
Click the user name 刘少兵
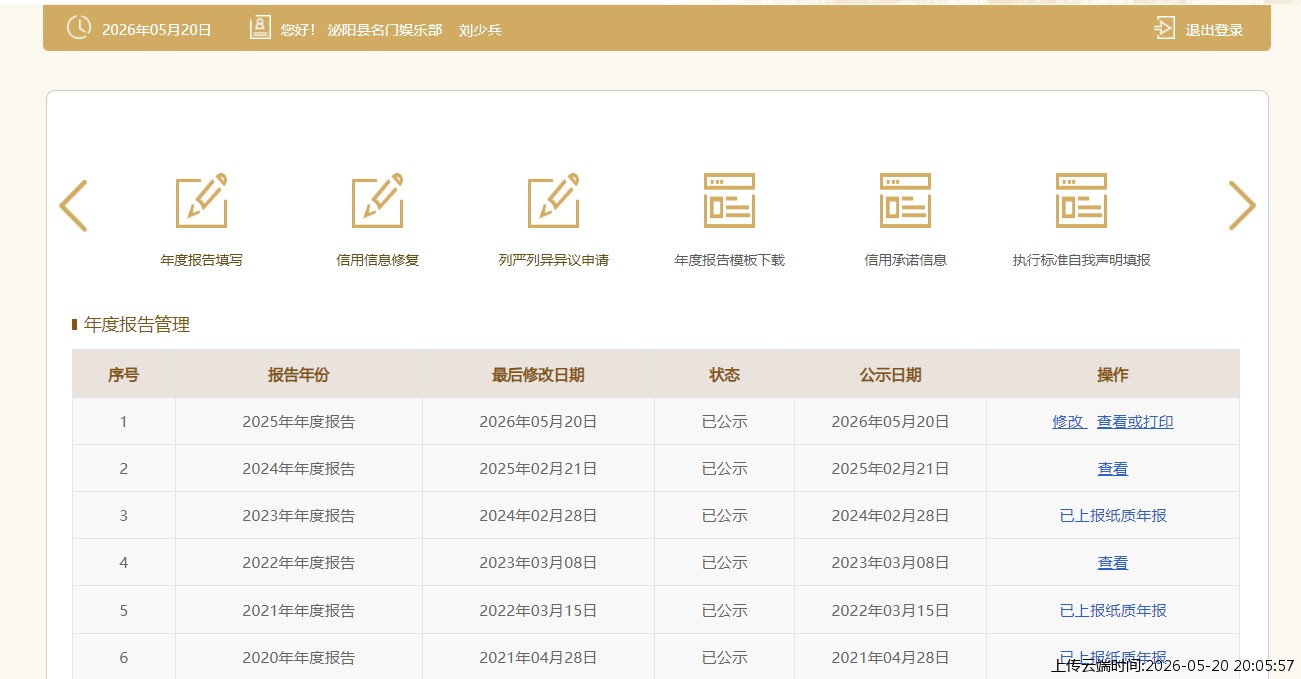click(480, 30)
